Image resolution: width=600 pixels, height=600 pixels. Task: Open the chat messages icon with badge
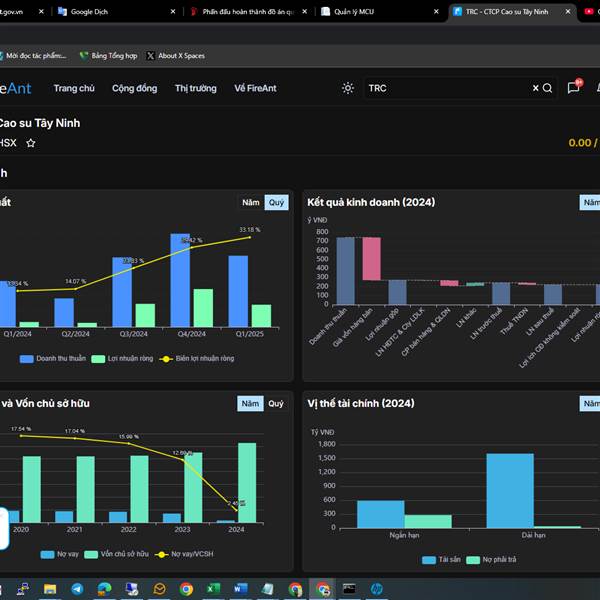coord(574,88)
